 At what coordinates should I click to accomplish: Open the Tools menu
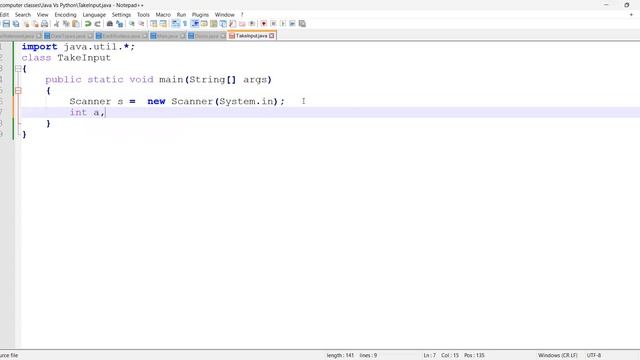(x=143, y=15)
